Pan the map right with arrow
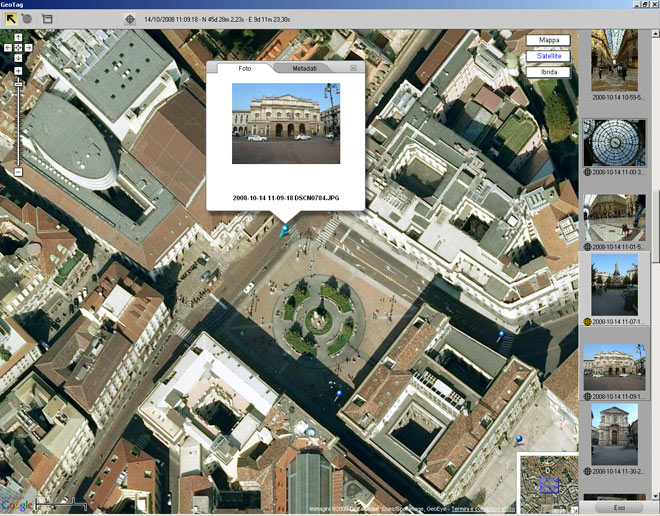 tap(28, 48)
